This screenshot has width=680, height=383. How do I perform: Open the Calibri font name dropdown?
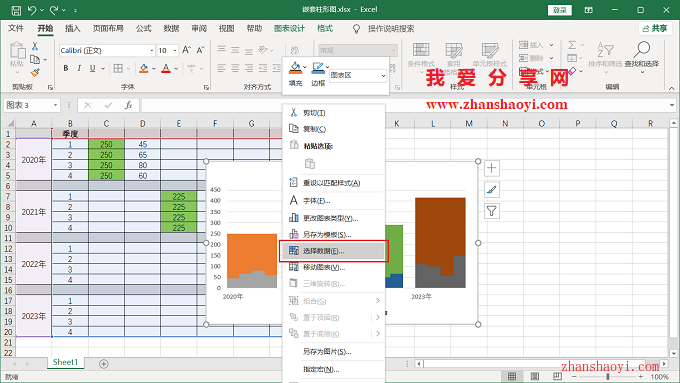(x=152, y=51)
